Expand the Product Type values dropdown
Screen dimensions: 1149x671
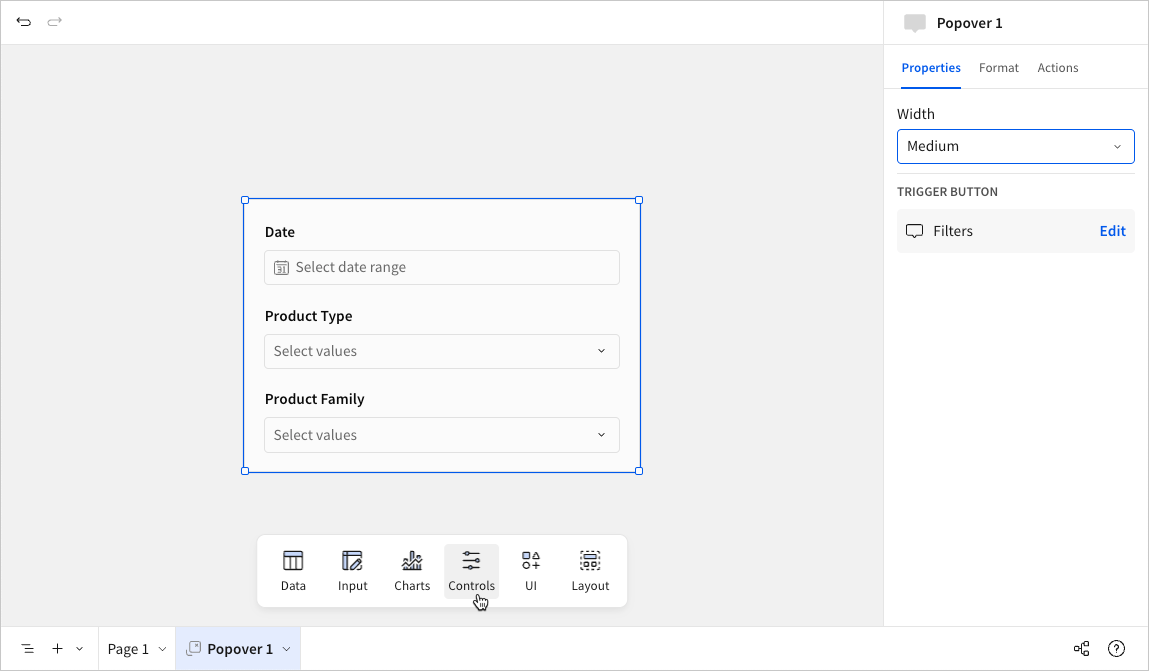point(442,352)
